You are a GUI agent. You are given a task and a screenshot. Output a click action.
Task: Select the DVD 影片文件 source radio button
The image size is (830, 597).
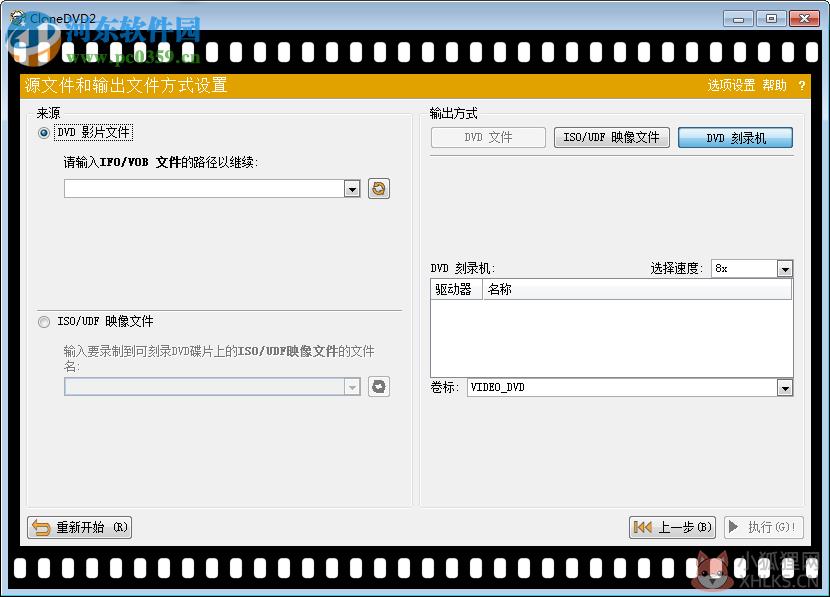44,133
